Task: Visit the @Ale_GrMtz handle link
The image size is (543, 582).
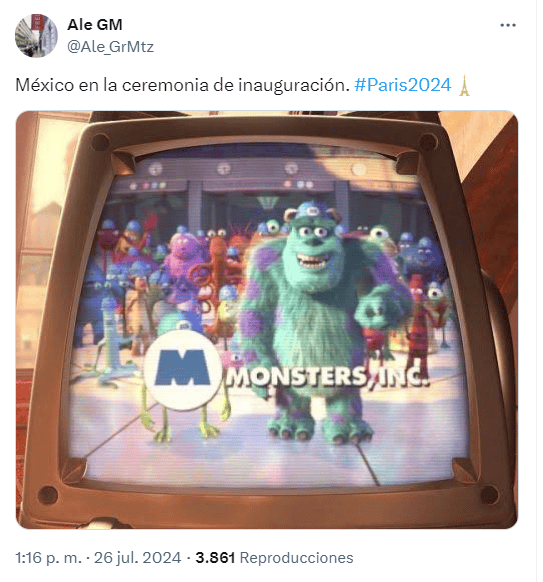Action: (x=110, y=47)
